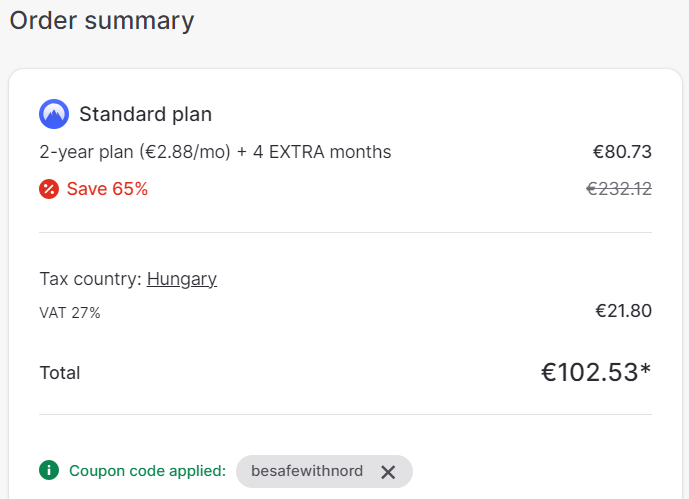Click the Total label
This screenshot has height=499, width=689.
(60, 373)
